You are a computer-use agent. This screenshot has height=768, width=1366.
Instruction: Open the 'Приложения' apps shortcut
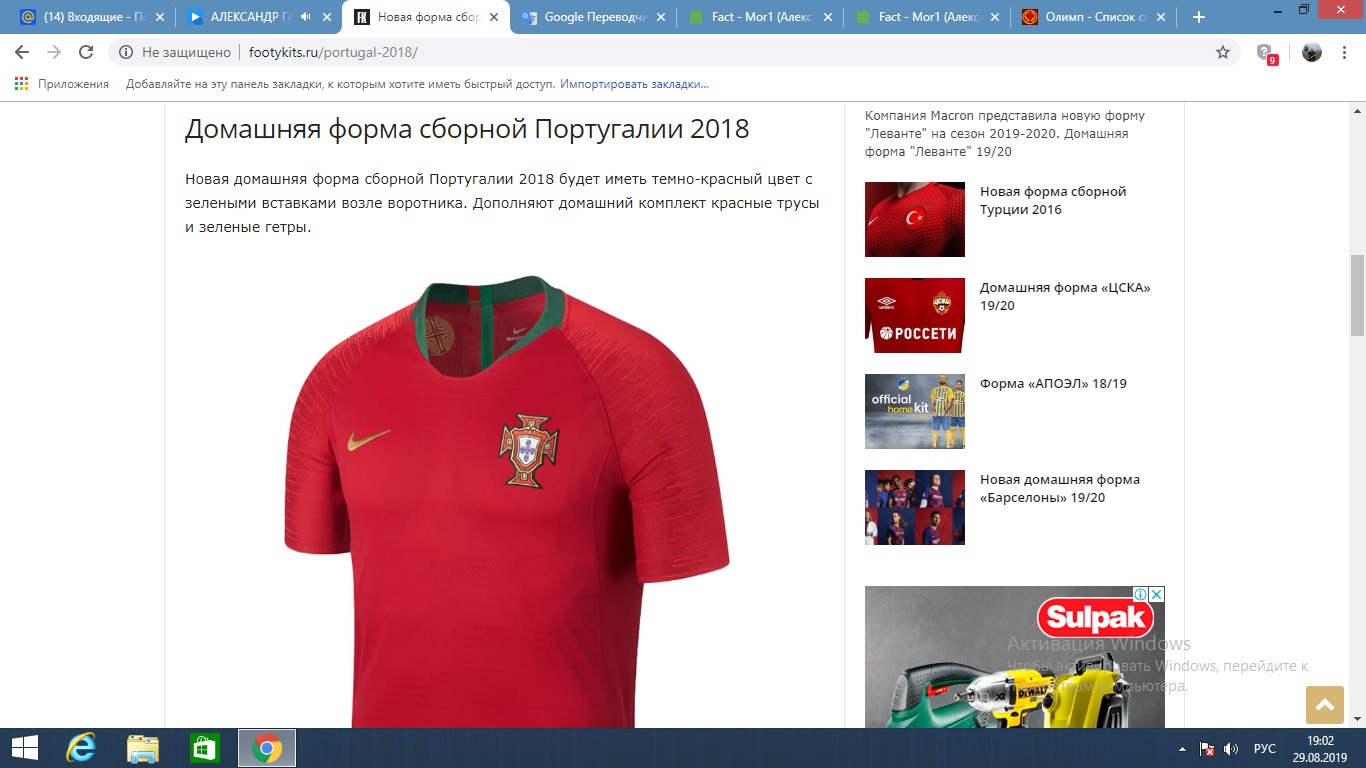pos(62,84)
